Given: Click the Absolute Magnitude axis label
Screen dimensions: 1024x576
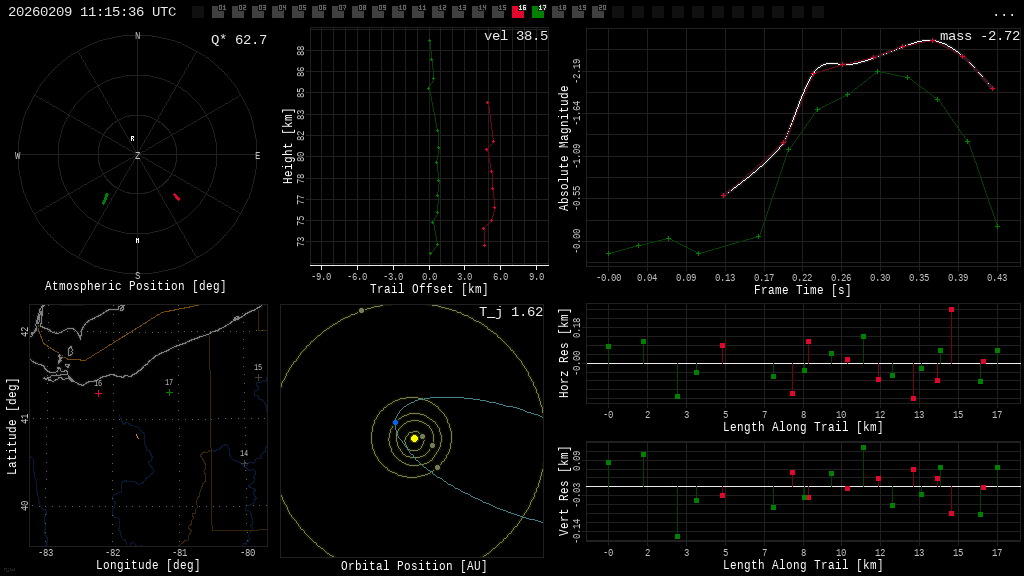Looking at the screenshot, I should [564, 148].
